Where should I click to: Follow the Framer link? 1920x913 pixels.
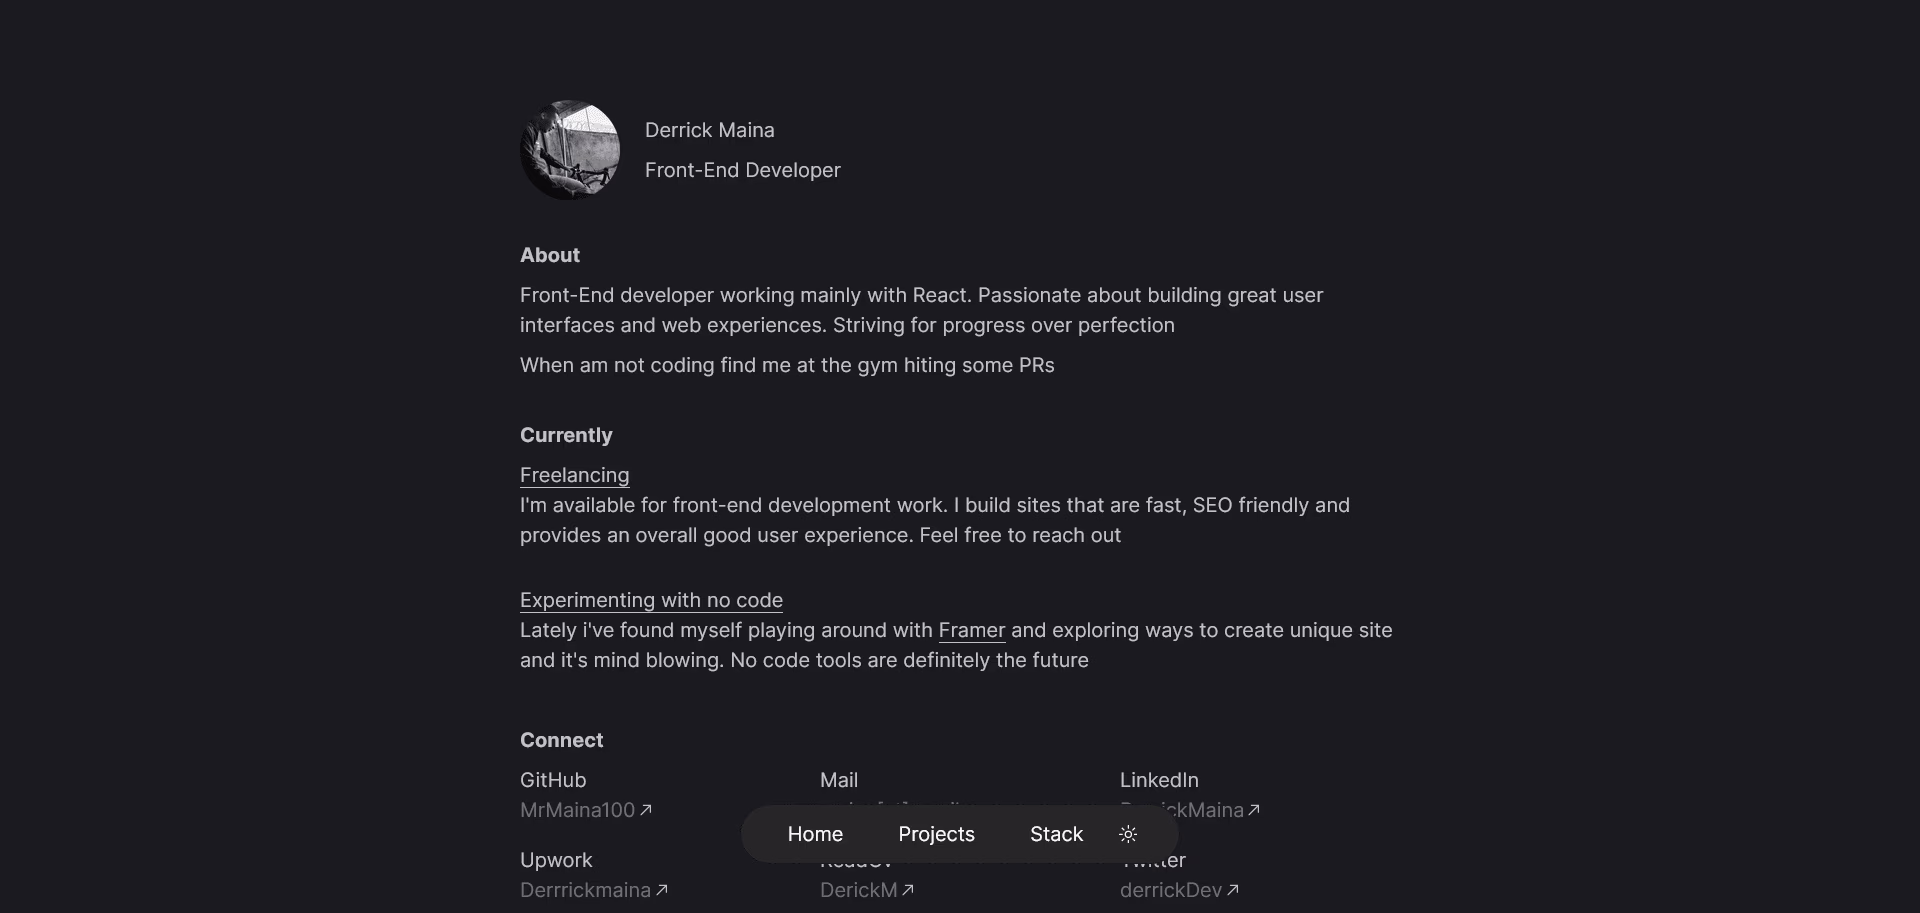(x=971, y=630)
